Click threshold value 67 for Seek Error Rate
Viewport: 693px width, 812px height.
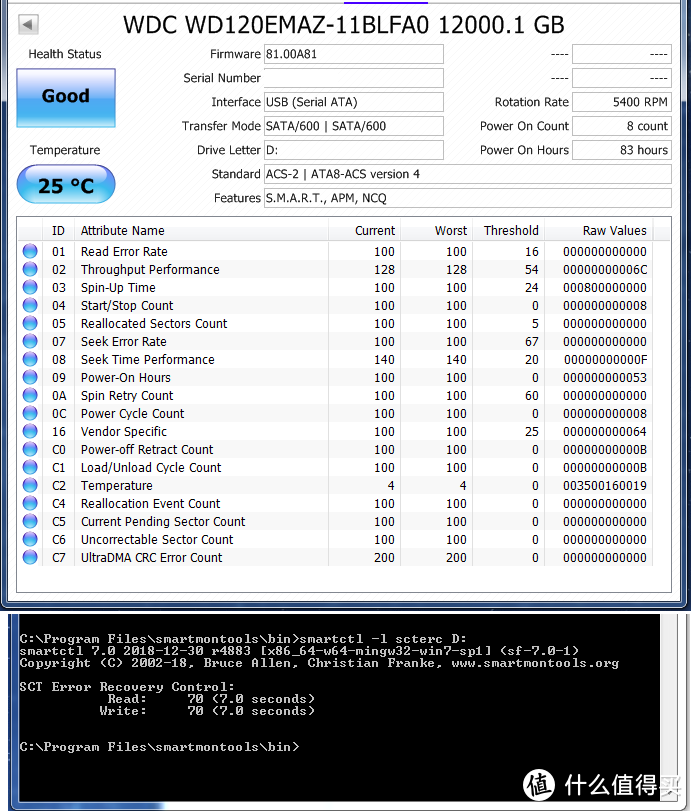point(532,342)
